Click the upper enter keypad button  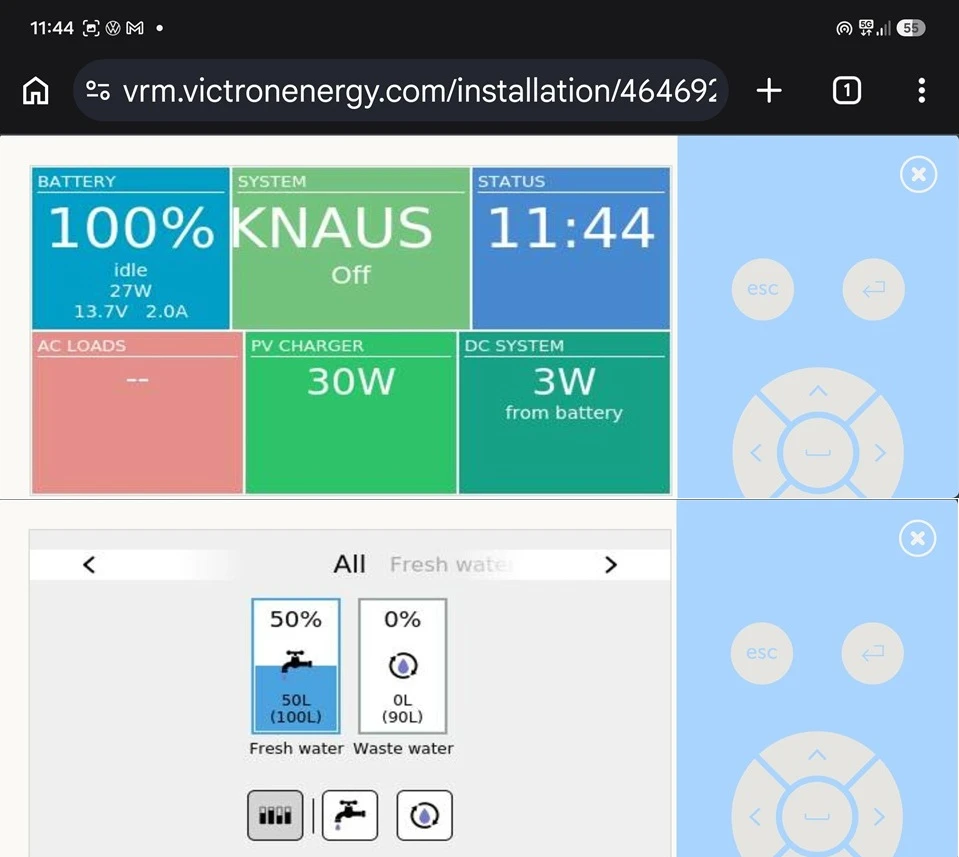(x=873, y=289)
